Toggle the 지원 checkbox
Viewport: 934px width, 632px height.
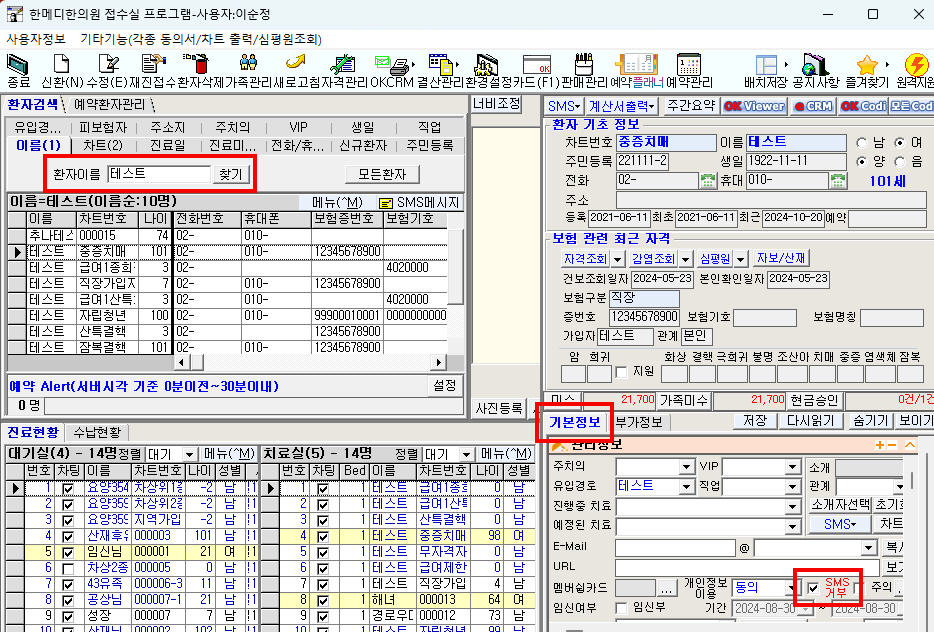[621, 372]
